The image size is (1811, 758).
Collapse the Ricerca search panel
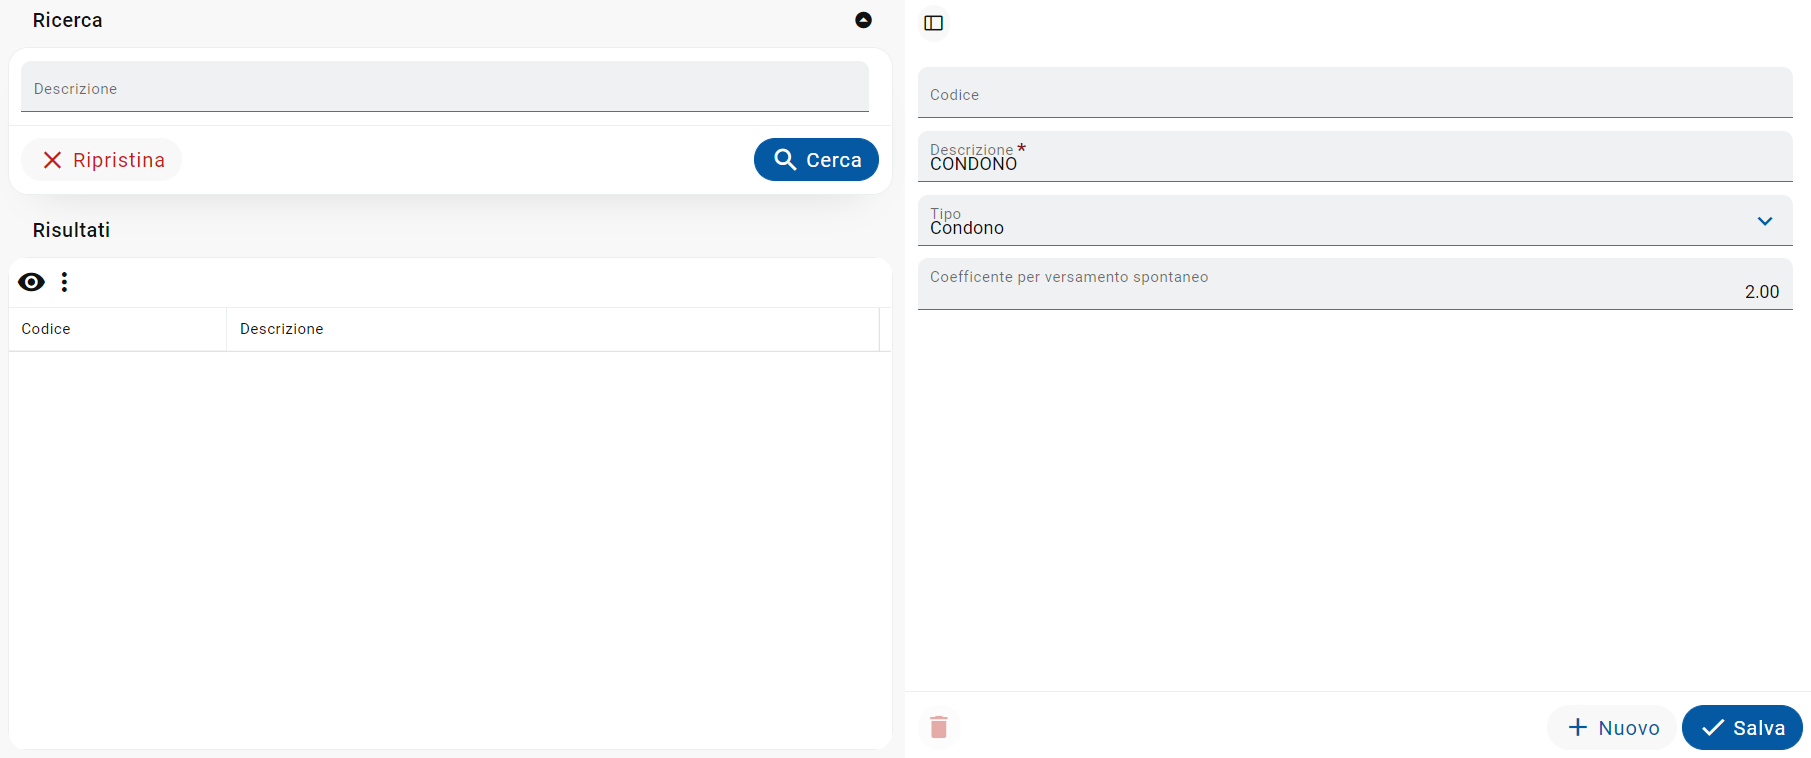point(864,20)
